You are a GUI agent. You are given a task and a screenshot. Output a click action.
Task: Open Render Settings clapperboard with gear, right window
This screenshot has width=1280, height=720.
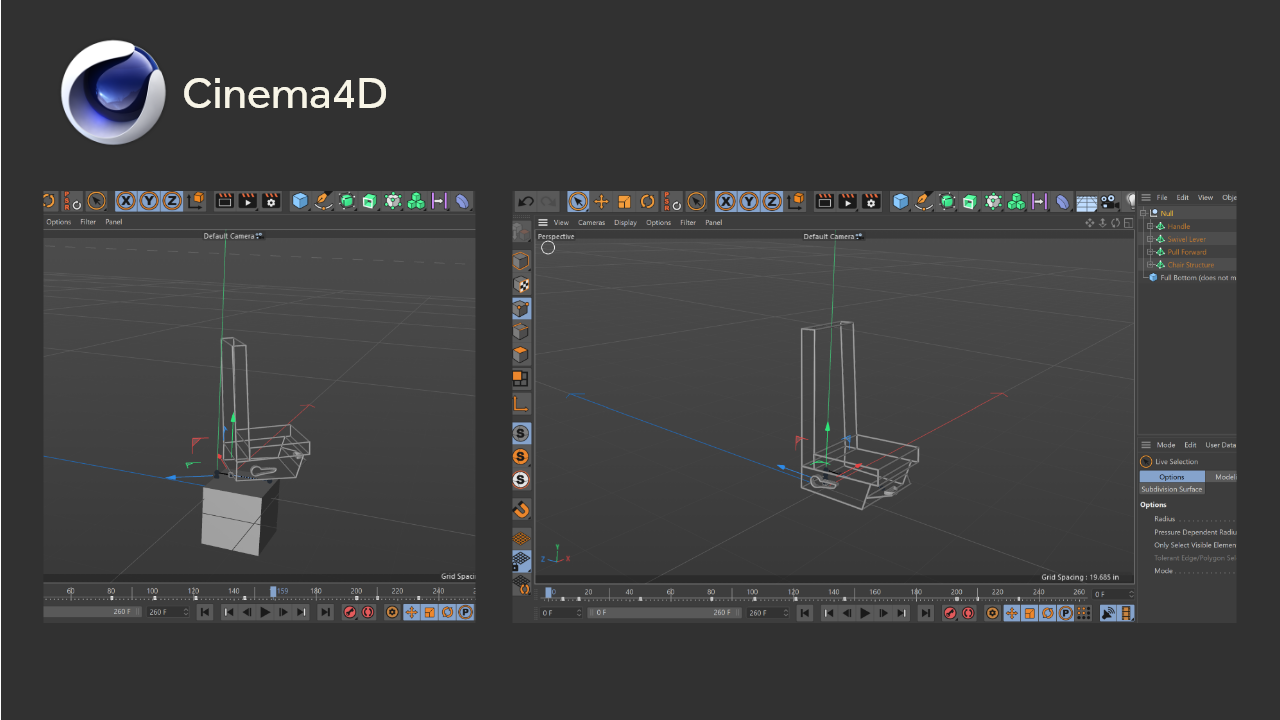[871, 202]
